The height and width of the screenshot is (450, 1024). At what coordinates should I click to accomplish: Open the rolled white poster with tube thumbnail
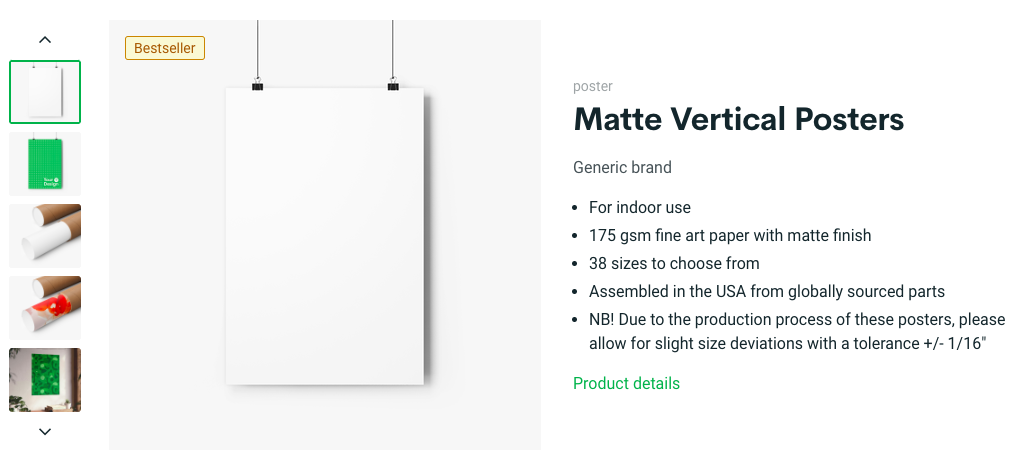45,236
